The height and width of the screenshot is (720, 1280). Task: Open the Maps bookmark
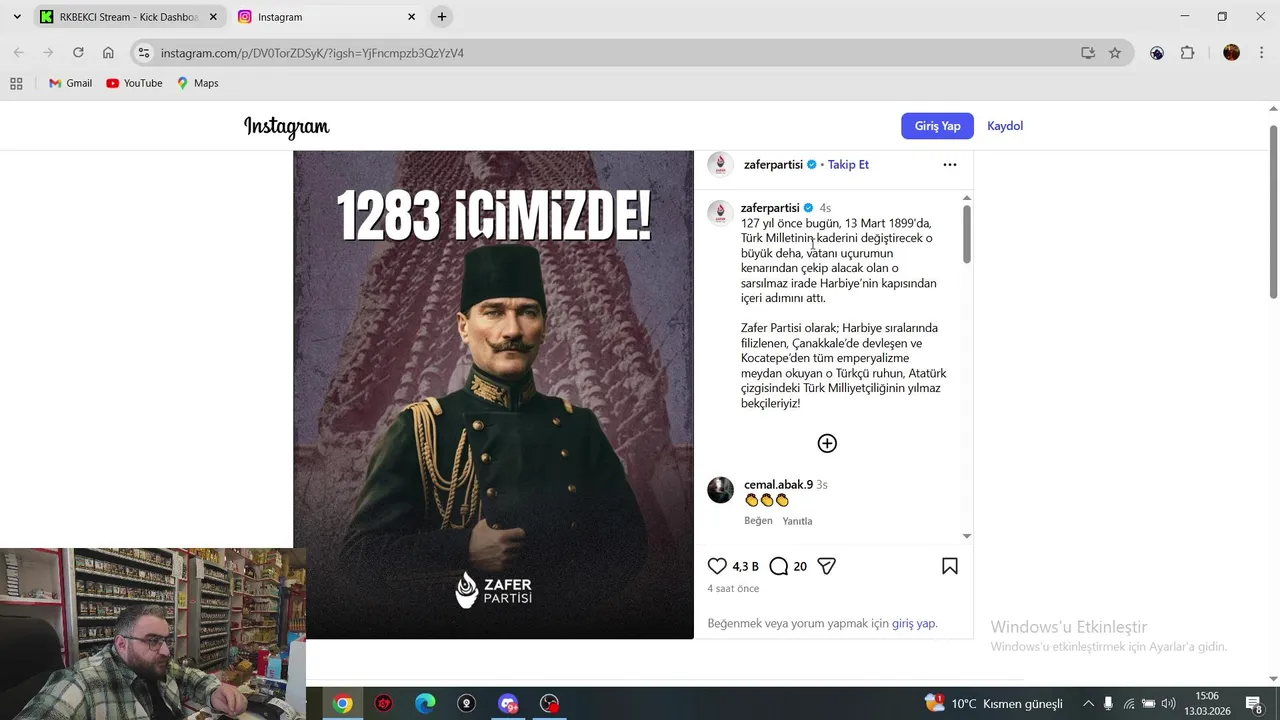pos(197,83)
